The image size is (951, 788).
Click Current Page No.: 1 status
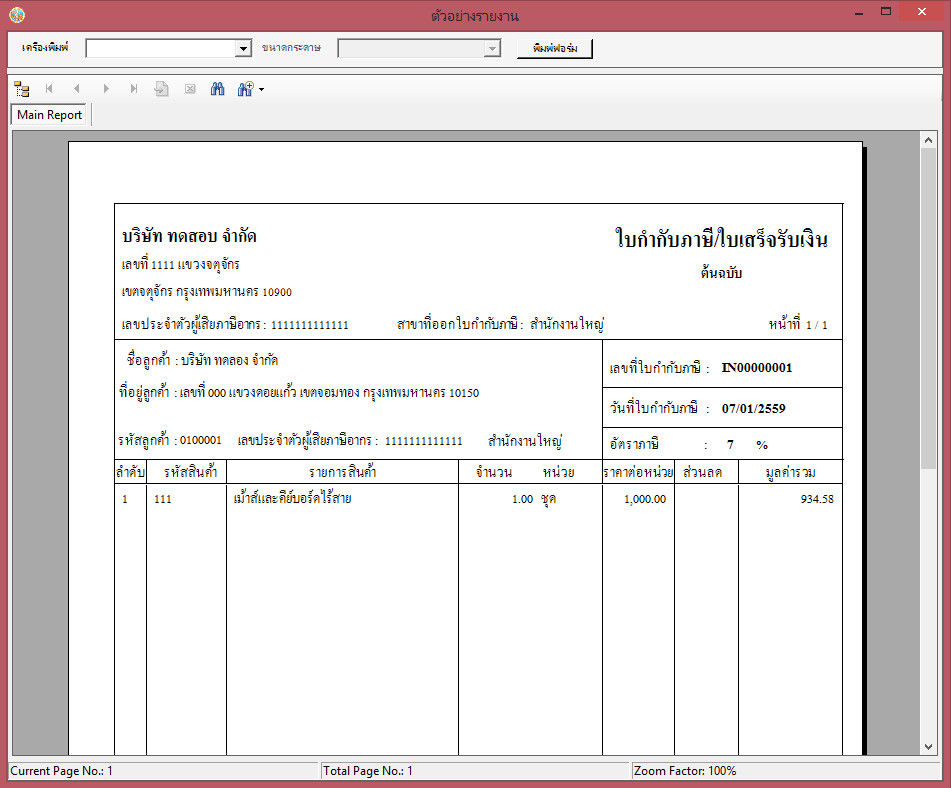click(61, 770)
